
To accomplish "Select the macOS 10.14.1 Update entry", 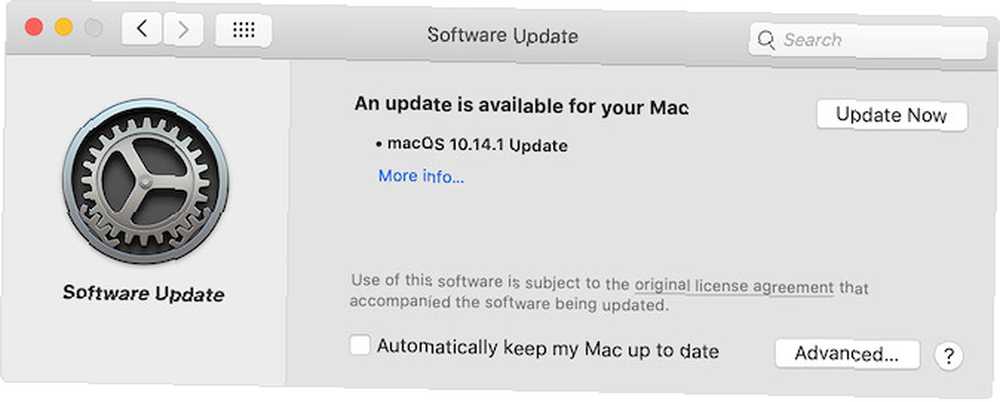I will click(472, 145).
